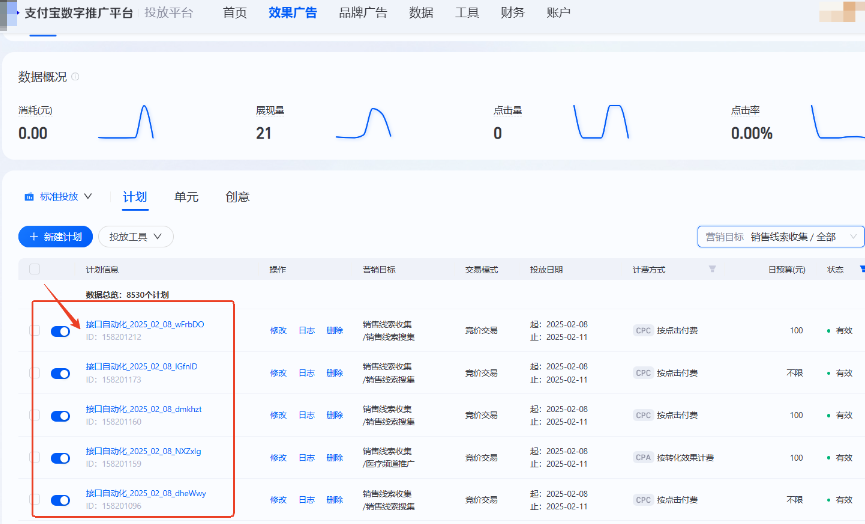
Task: Click 删除 for plan ID 158201212
Action: [335, 330]
